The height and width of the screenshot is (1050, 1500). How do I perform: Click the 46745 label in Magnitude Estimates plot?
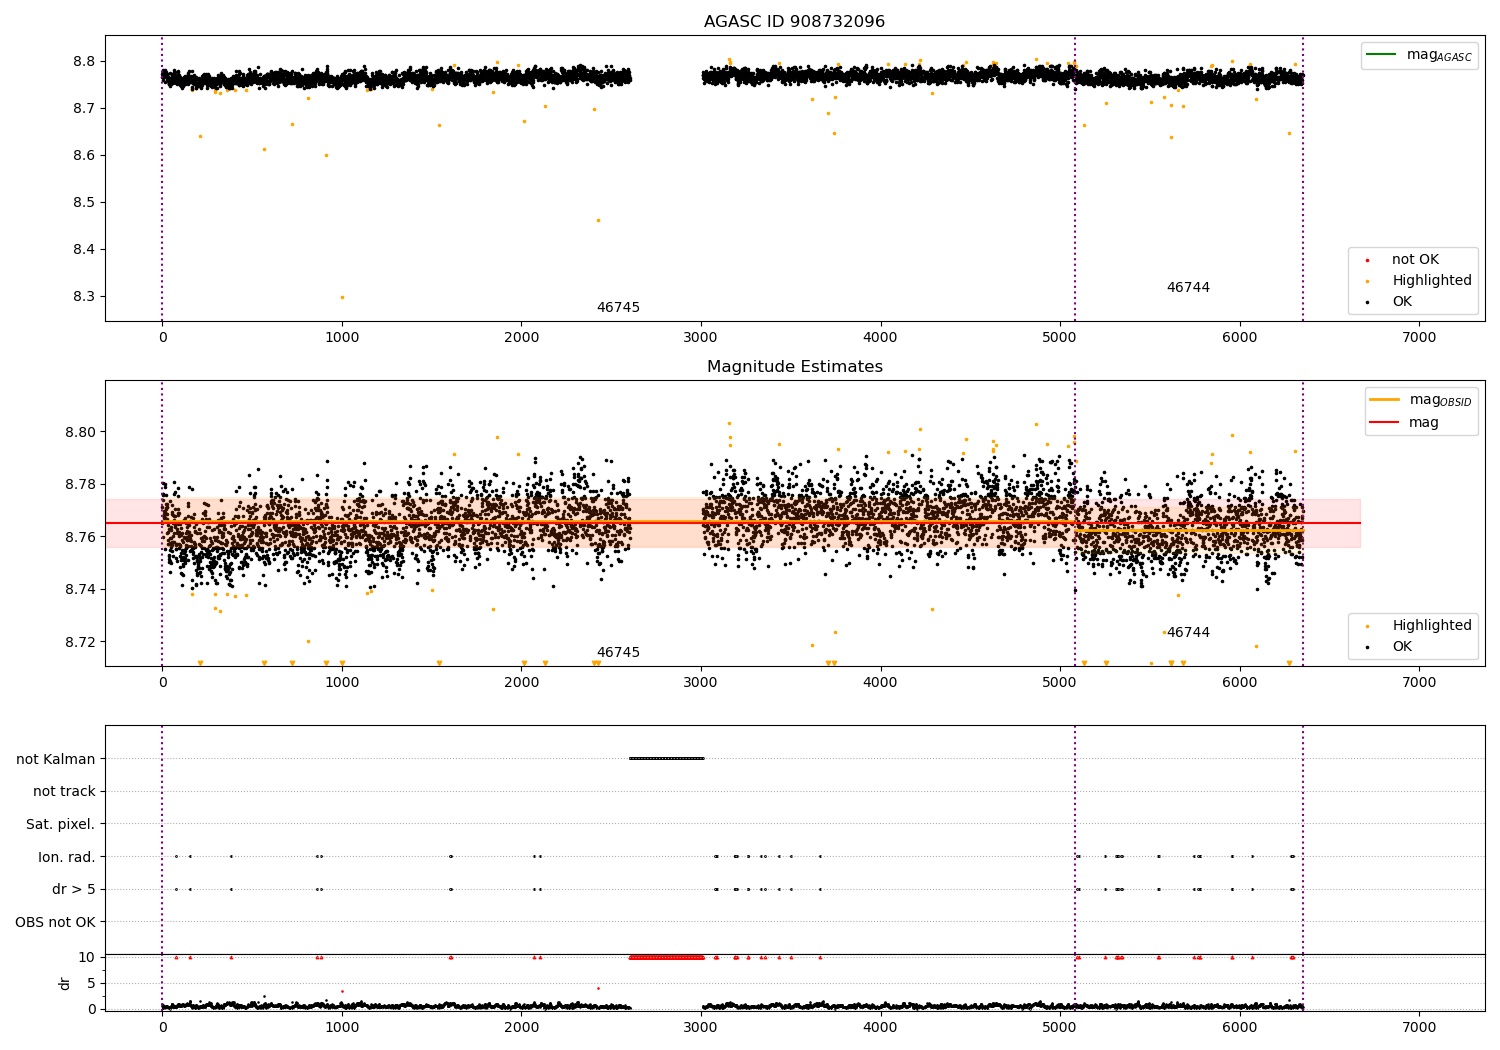click(618, 653)
